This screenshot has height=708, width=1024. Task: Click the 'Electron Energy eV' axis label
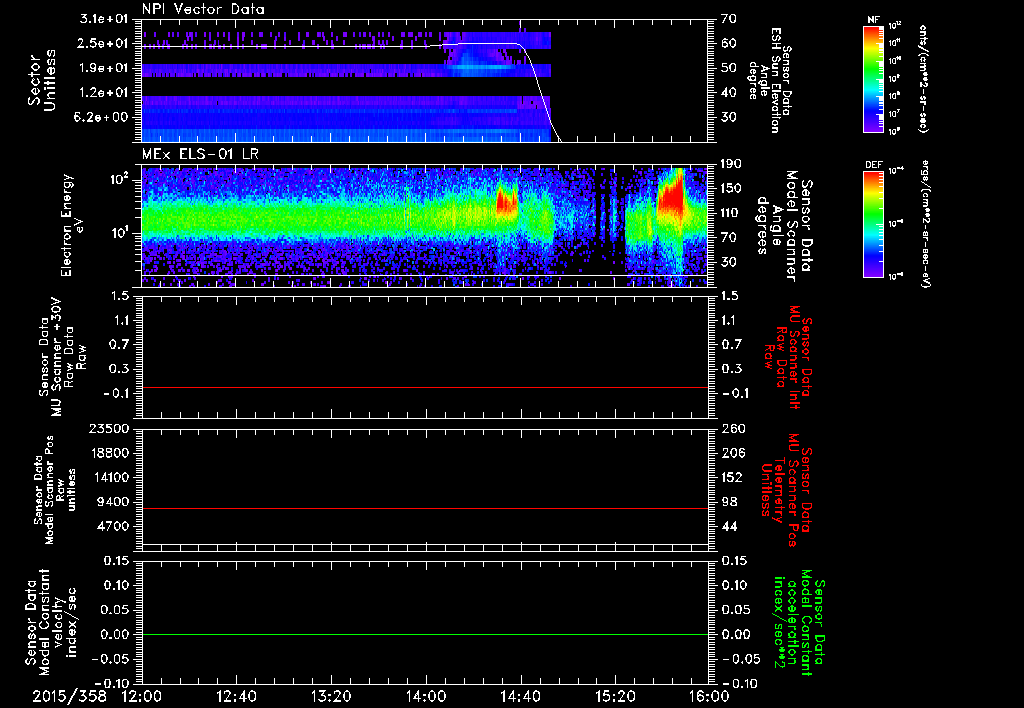tap(71, 225)
